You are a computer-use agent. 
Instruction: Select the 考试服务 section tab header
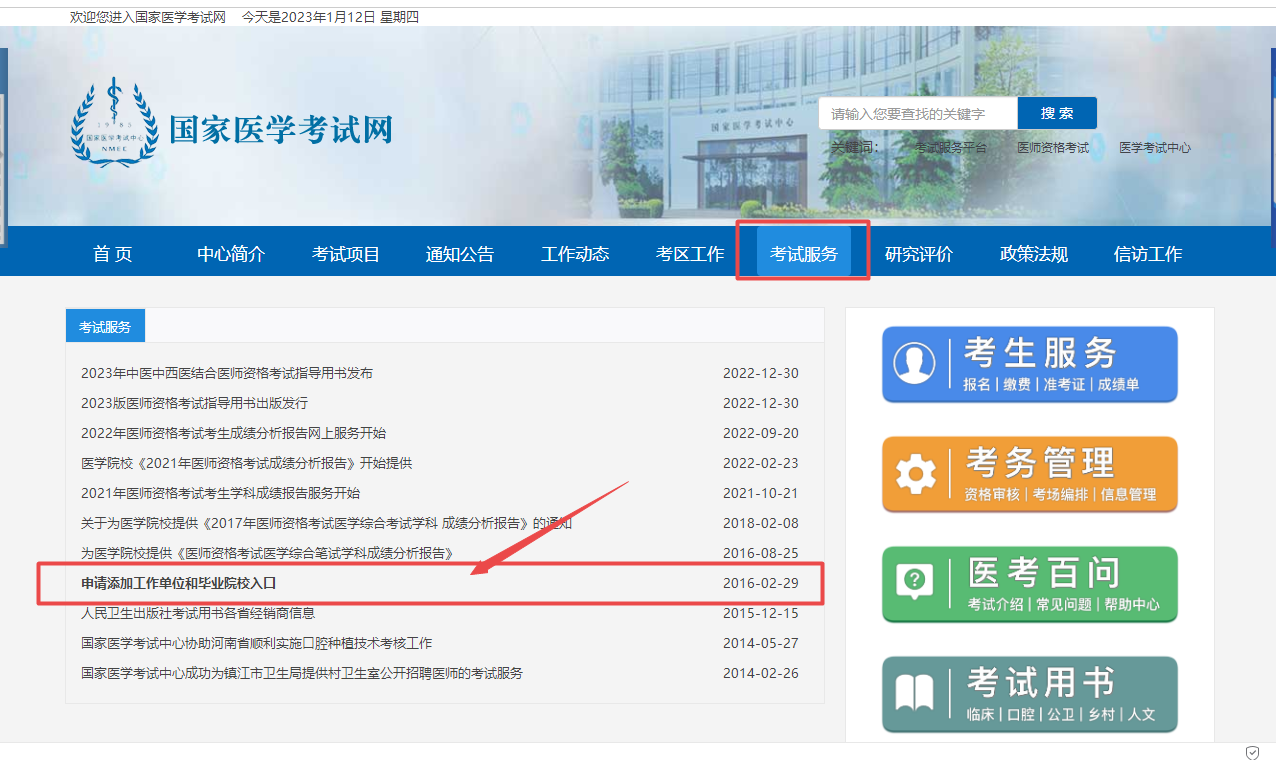pyautogui.click(x=105, y=326)
